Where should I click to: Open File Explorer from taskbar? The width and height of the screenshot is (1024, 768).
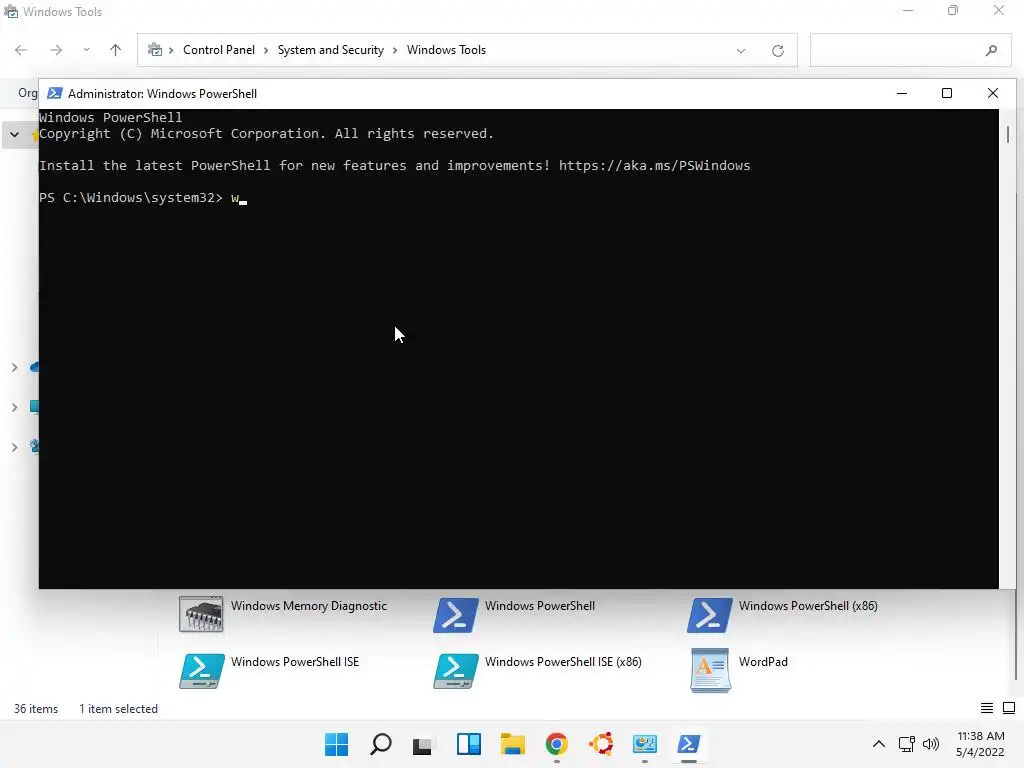513,744
